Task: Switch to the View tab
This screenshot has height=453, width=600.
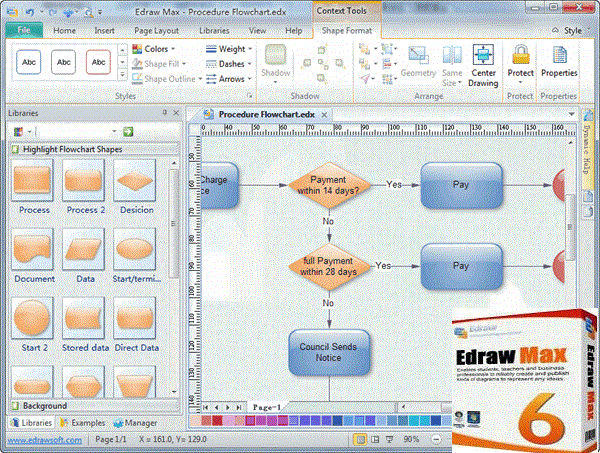Action: (x=258, y=31)
